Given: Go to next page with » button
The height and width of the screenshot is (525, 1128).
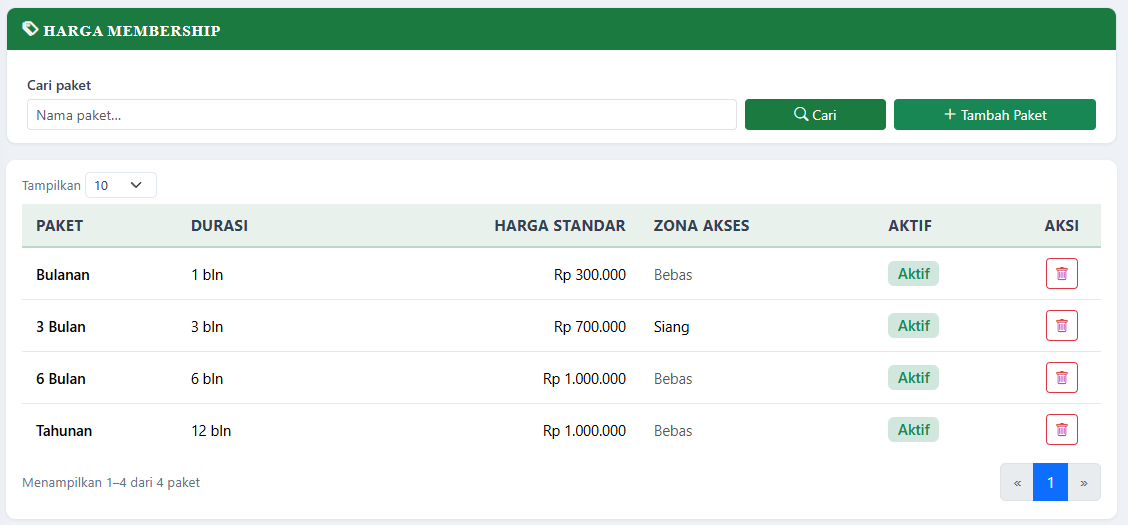Looking at the screenshot, I should [x=1084, y=482].
